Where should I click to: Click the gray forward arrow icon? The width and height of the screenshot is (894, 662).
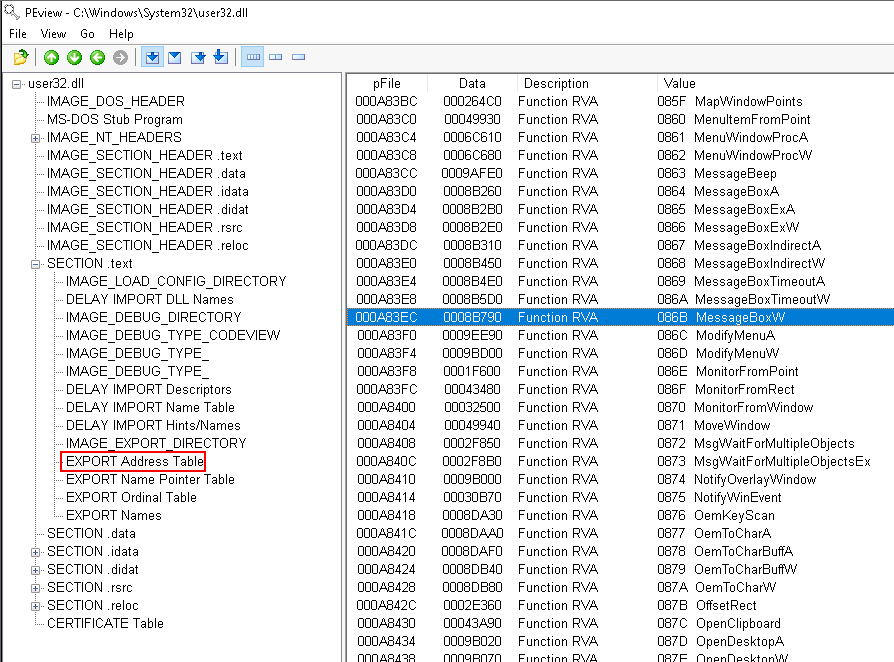pos(120,58)
